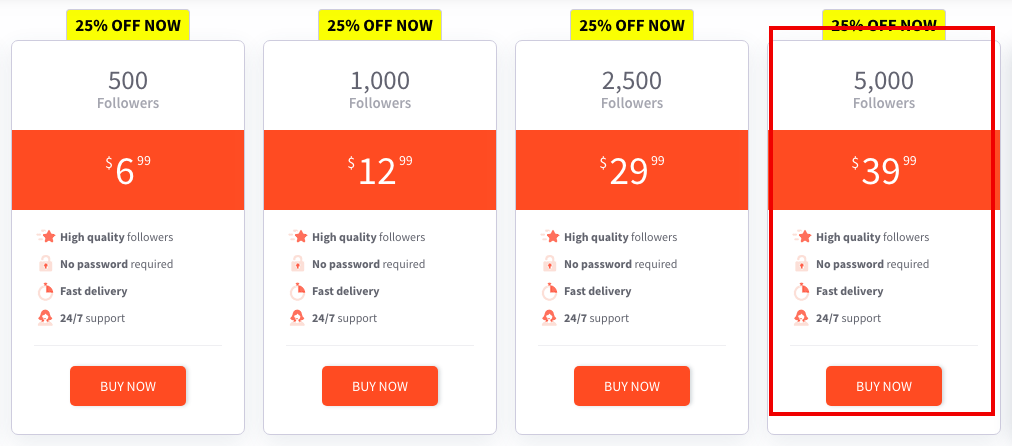Click support agent icon in 5,000 followers card

[801, 318]
